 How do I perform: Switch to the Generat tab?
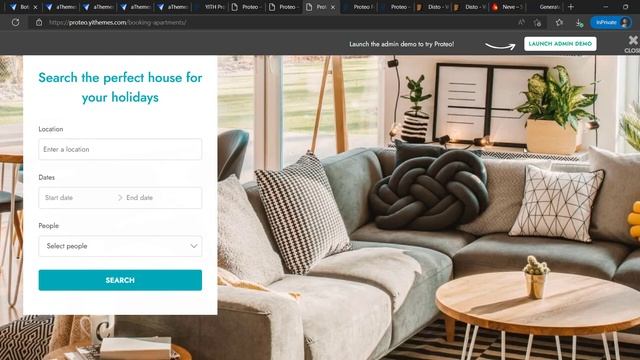pos(546,7)
